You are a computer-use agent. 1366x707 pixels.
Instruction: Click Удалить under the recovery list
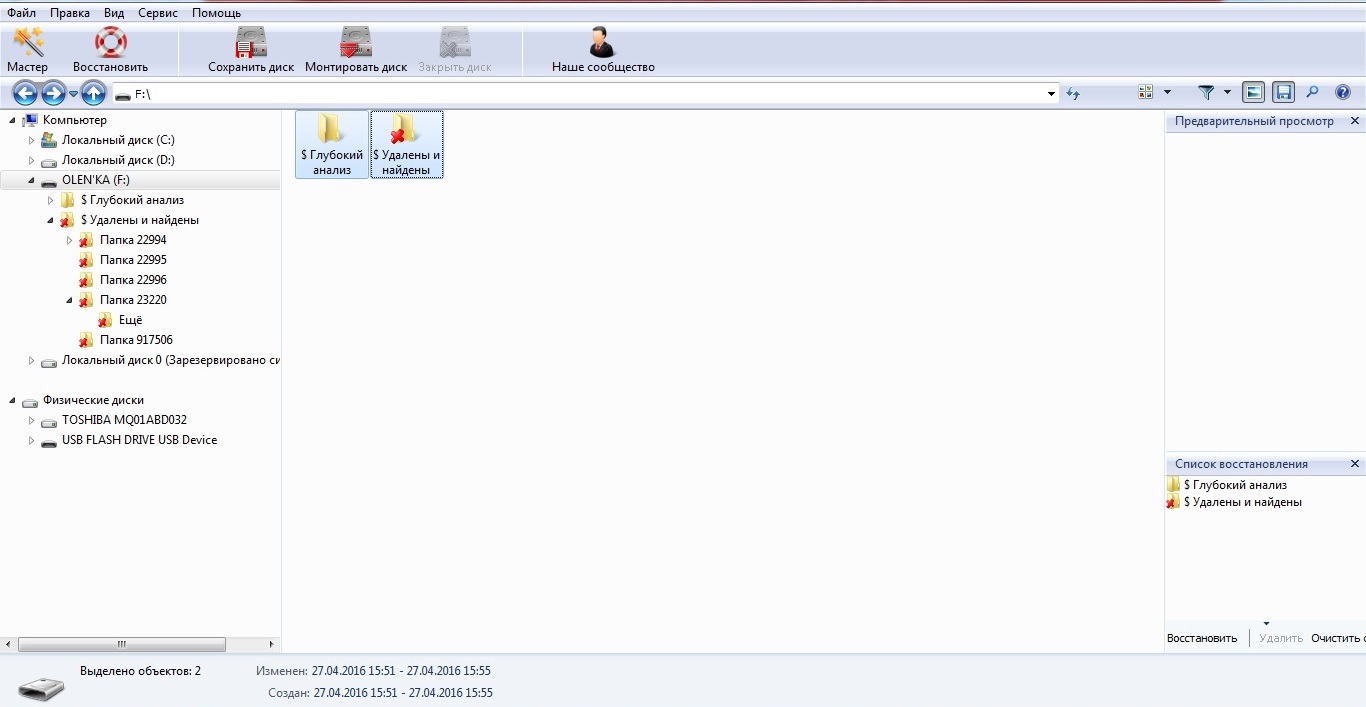tap(1281, 638)
